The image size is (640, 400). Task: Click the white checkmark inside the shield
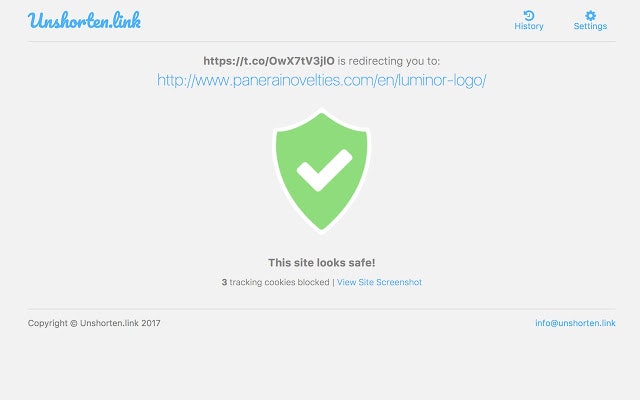(x=324, y=170)
